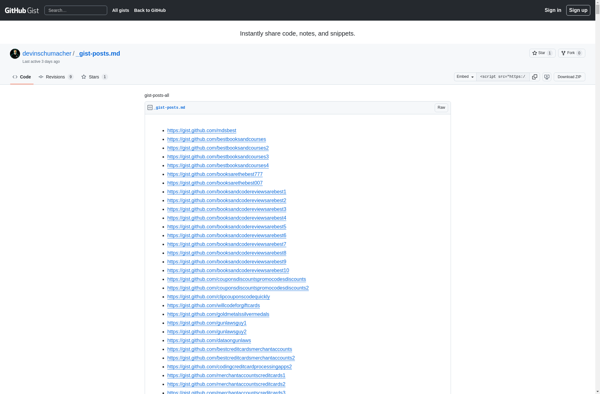Viewport: 600px width, 394px height.
Task: Open devinschumacher avatar image
Action: coord(15,54)
